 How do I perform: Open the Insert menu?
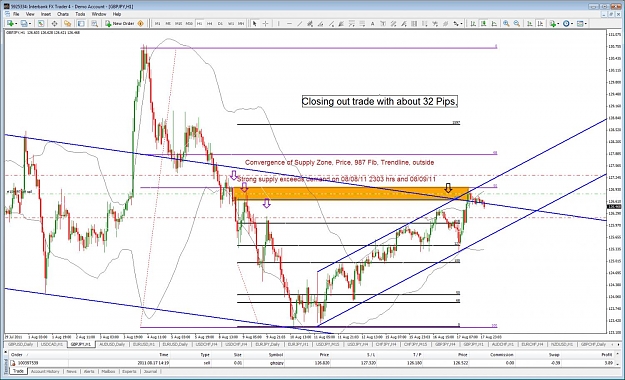pyautogui.click(x=46, y=14)
